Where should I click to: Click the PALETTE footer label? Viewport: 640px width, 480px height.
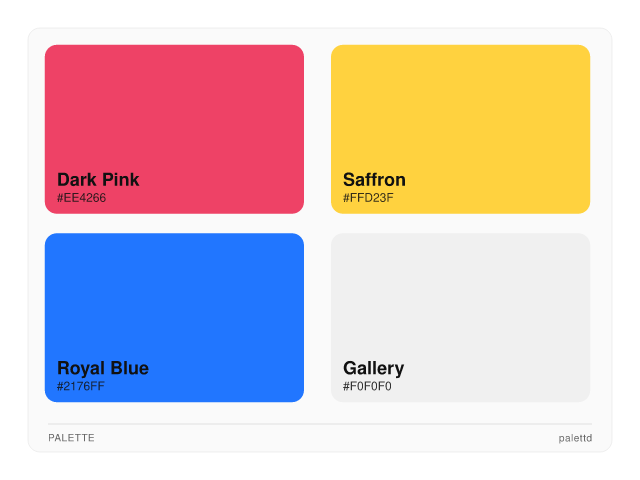coord(71,438)
